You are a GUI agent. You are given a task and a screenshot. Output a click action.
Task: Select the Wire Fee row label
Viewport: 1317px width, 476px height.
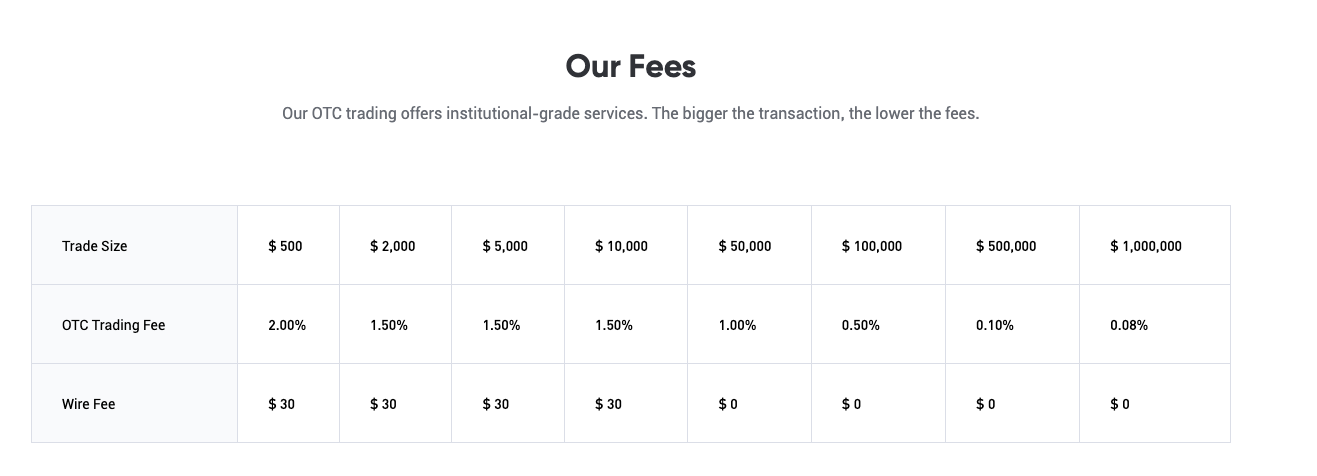[x=89, y=404]
